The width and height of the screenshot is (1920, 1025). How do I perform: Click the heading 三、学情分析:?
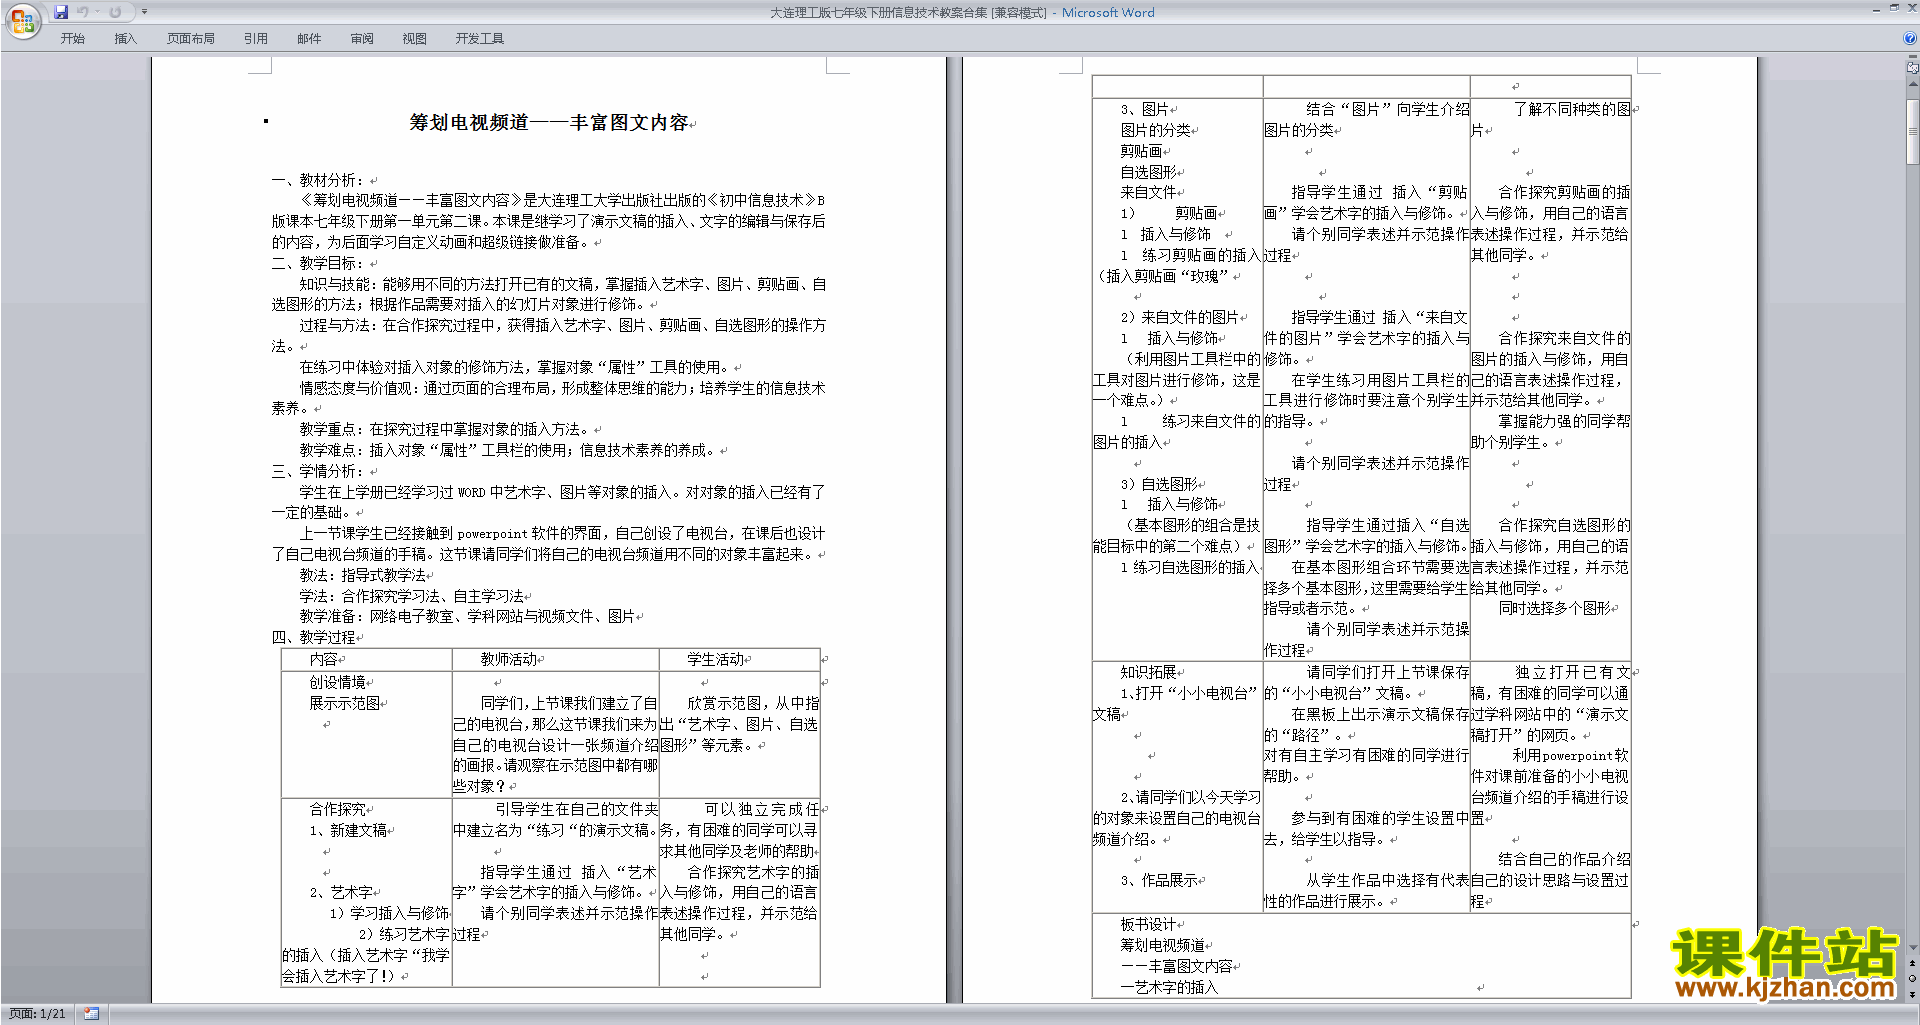(319, 471)
